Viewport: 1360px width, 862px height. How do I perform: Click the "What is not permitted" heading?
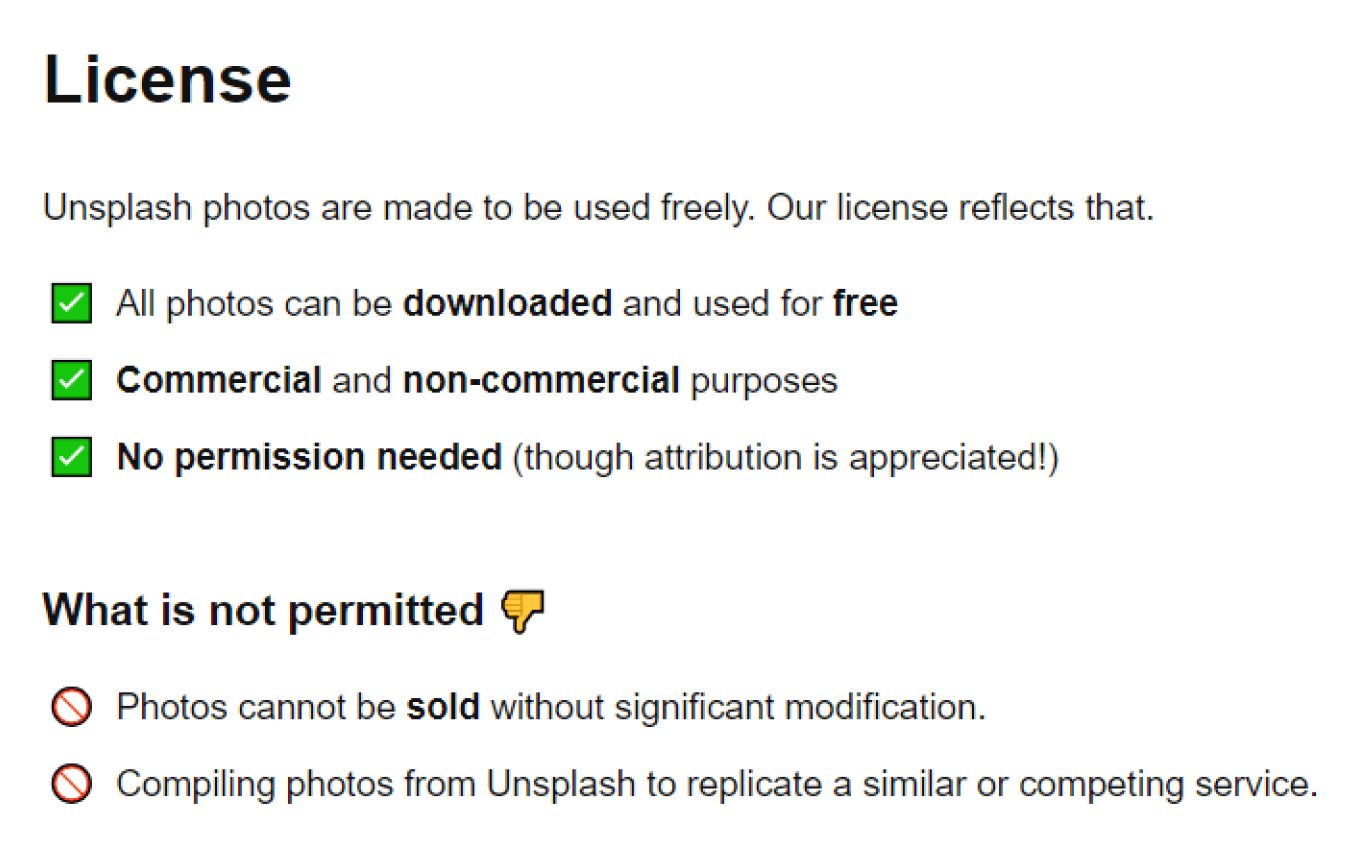tap(264, 610)
